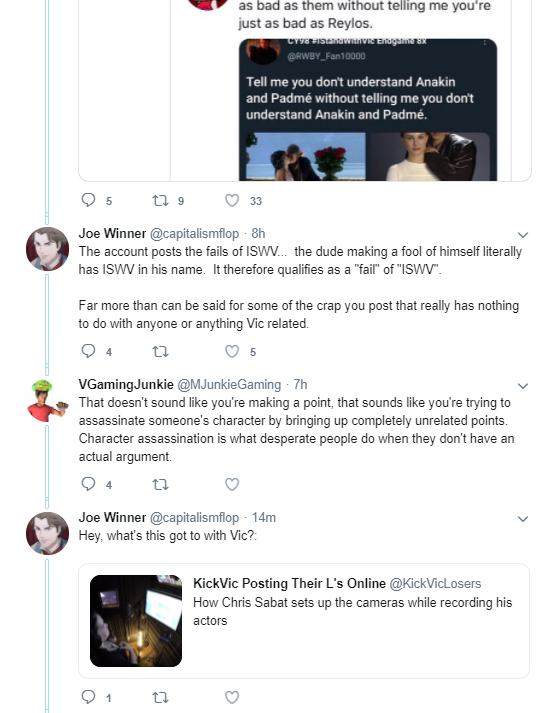The image size is (551, 713).
Task: Like the tweet showing 33 likes
Action: (232, 201)
